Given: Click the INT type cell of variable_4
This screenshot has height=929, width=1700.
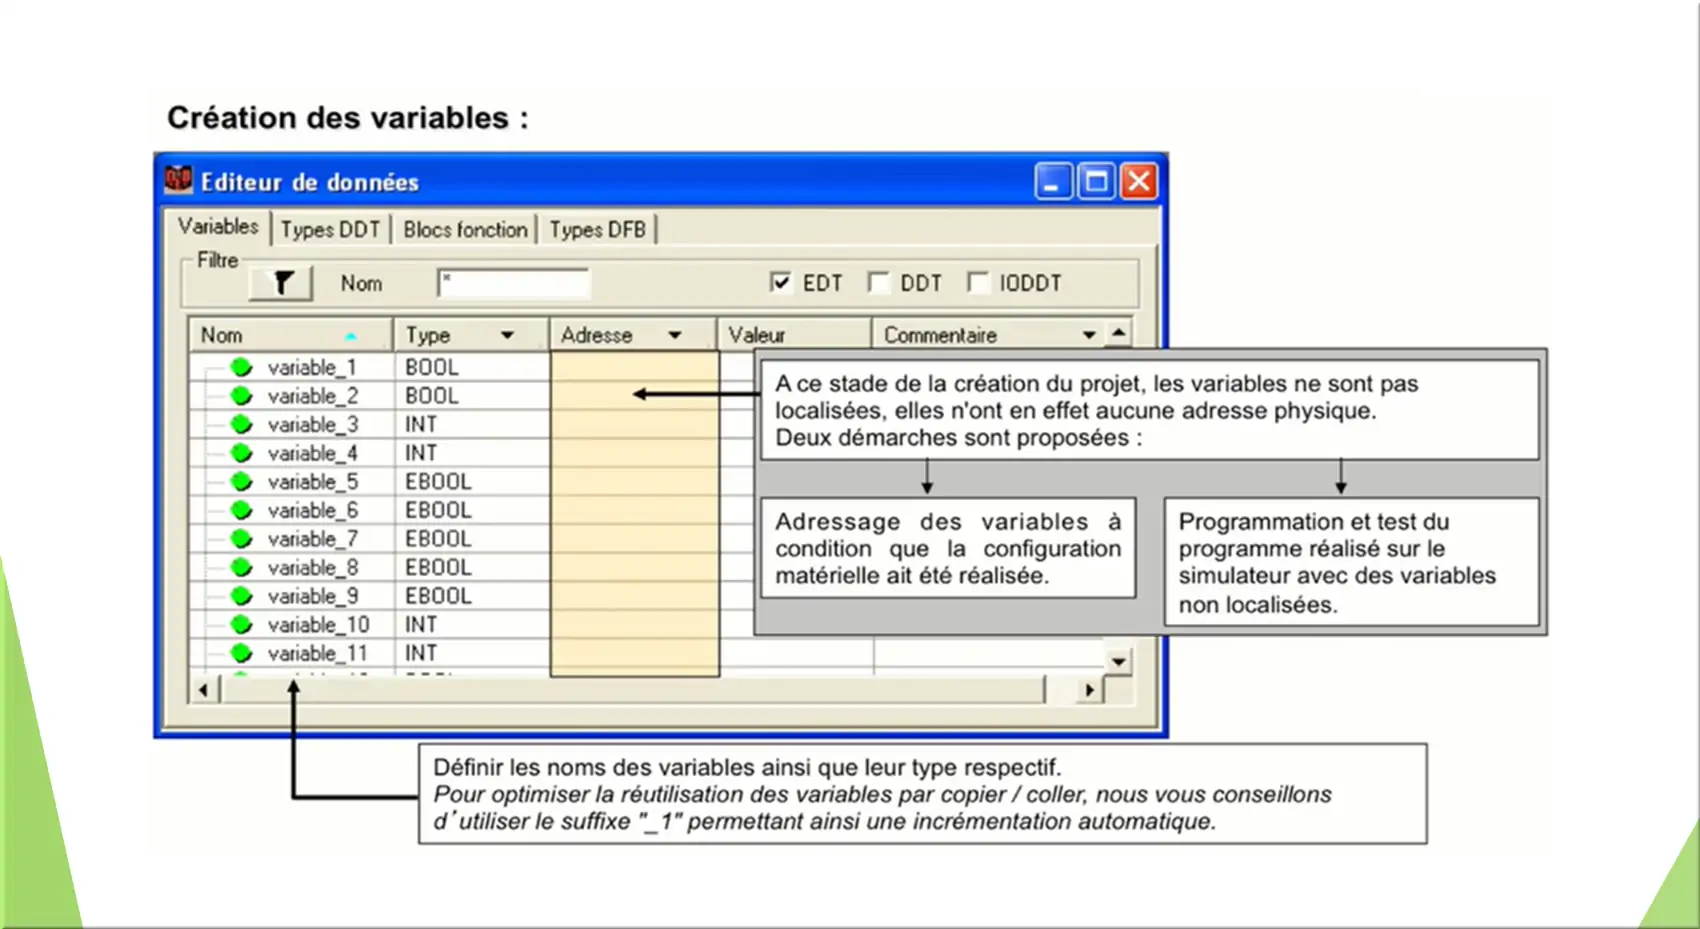Looking at the screenshot, I should click(x=472, y=453).
